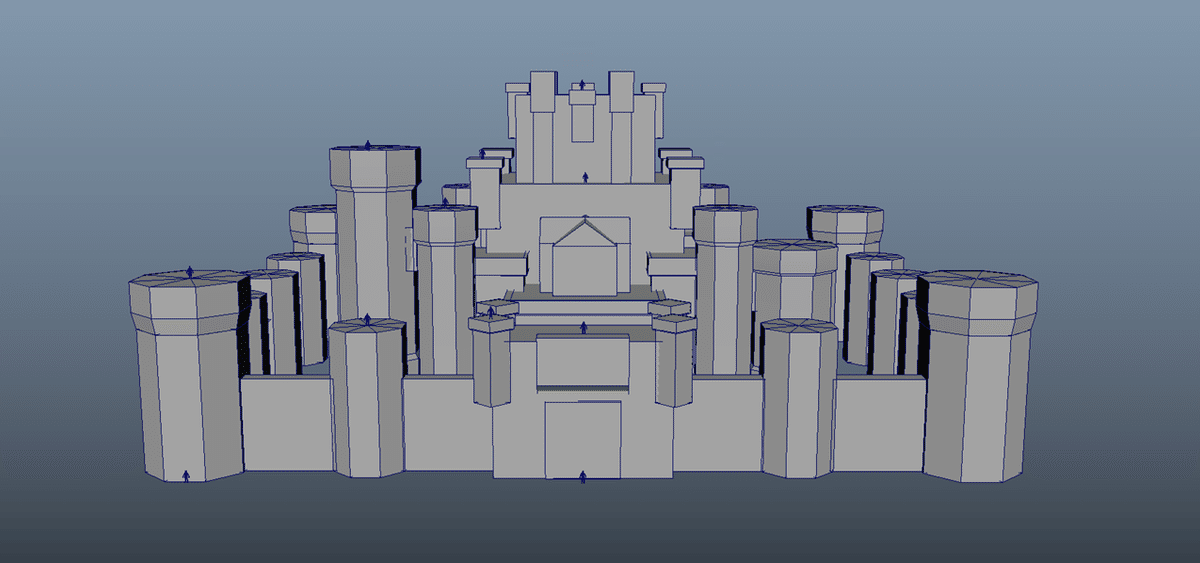Screen dimensions: 1200x563
Task: Select the small turret on the gatehouse's right corner
Action: click(673, 360)
